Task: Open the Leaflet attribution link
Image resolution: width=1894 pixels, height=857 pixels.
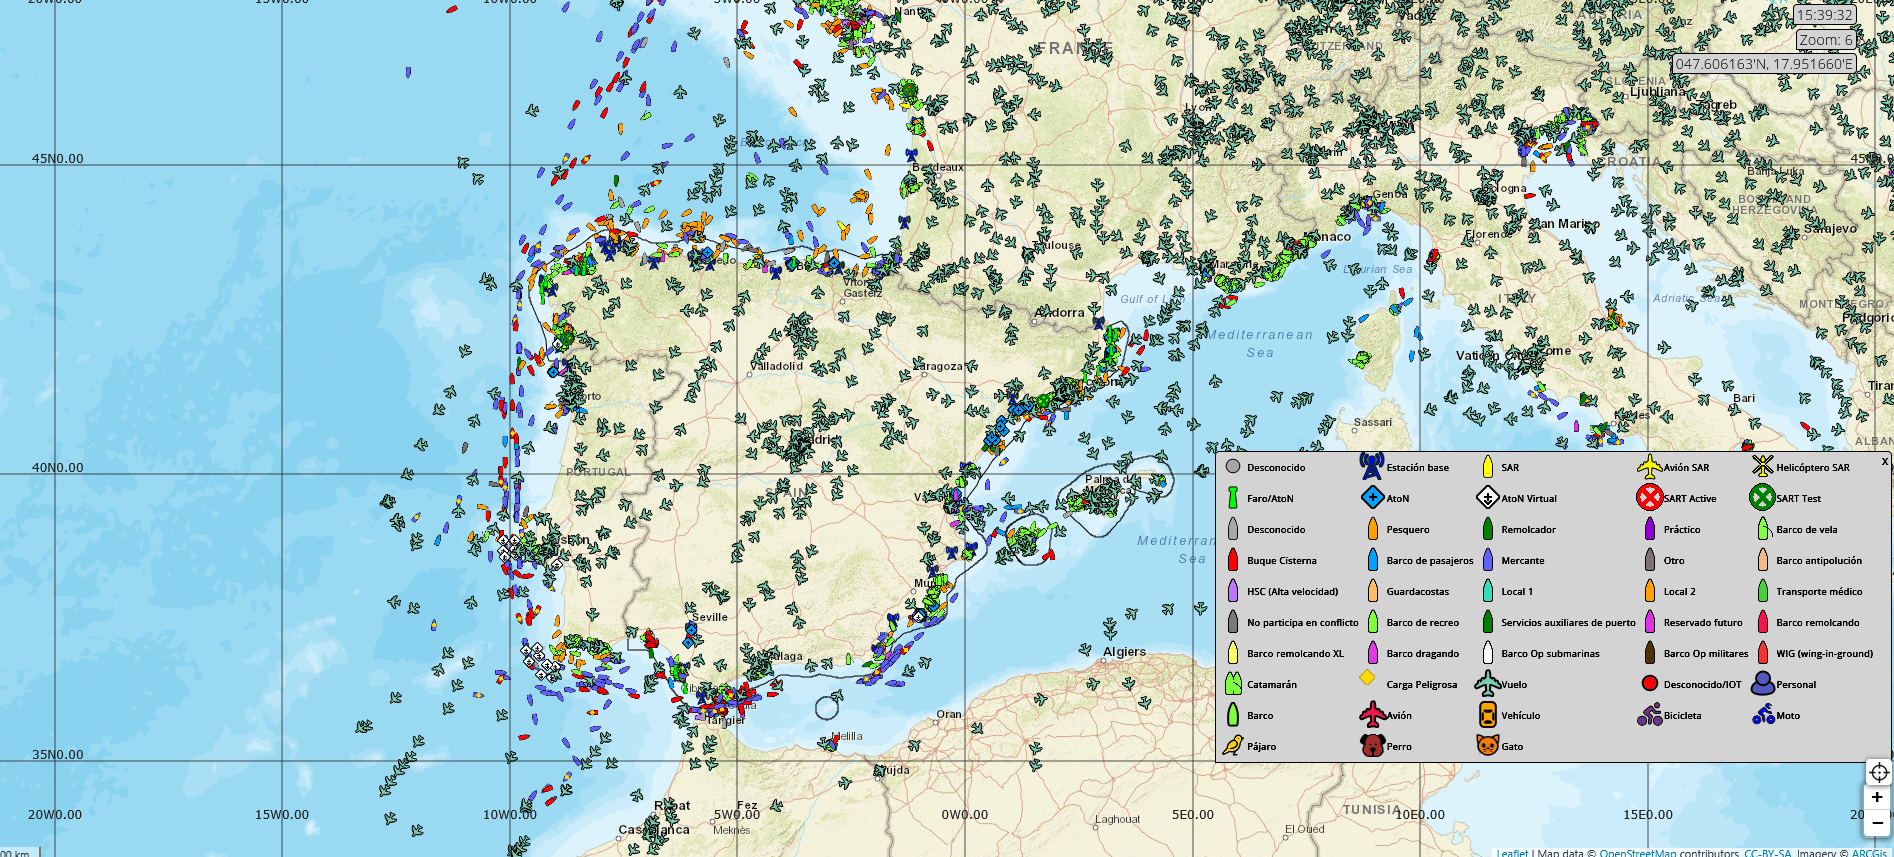Action: point(1512,852)
